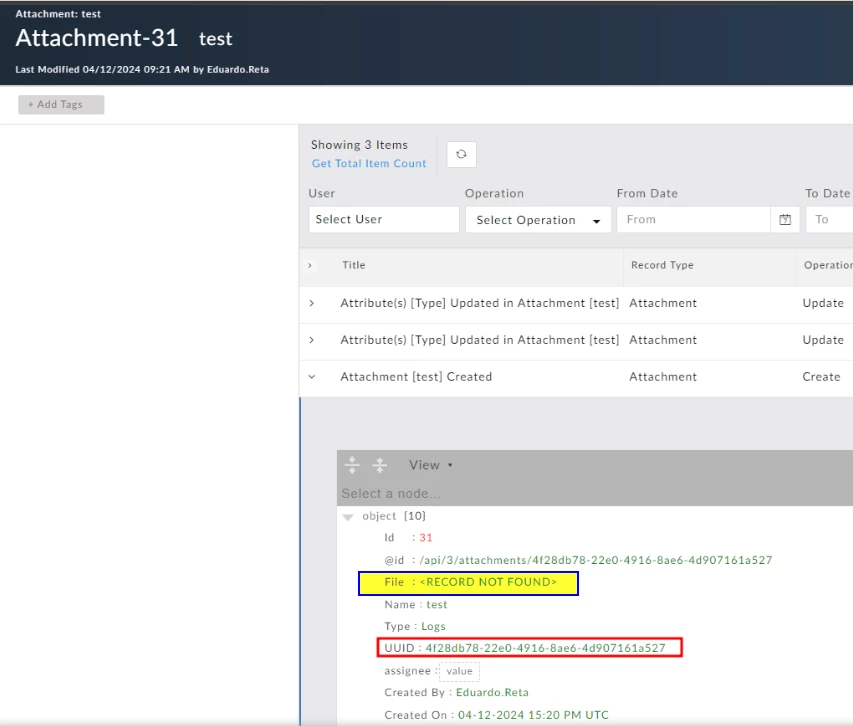Collapse the Attachment [test] Created row
Viewport: 853px width, 726px height.
pyautogui.click(x=312, y=376)
